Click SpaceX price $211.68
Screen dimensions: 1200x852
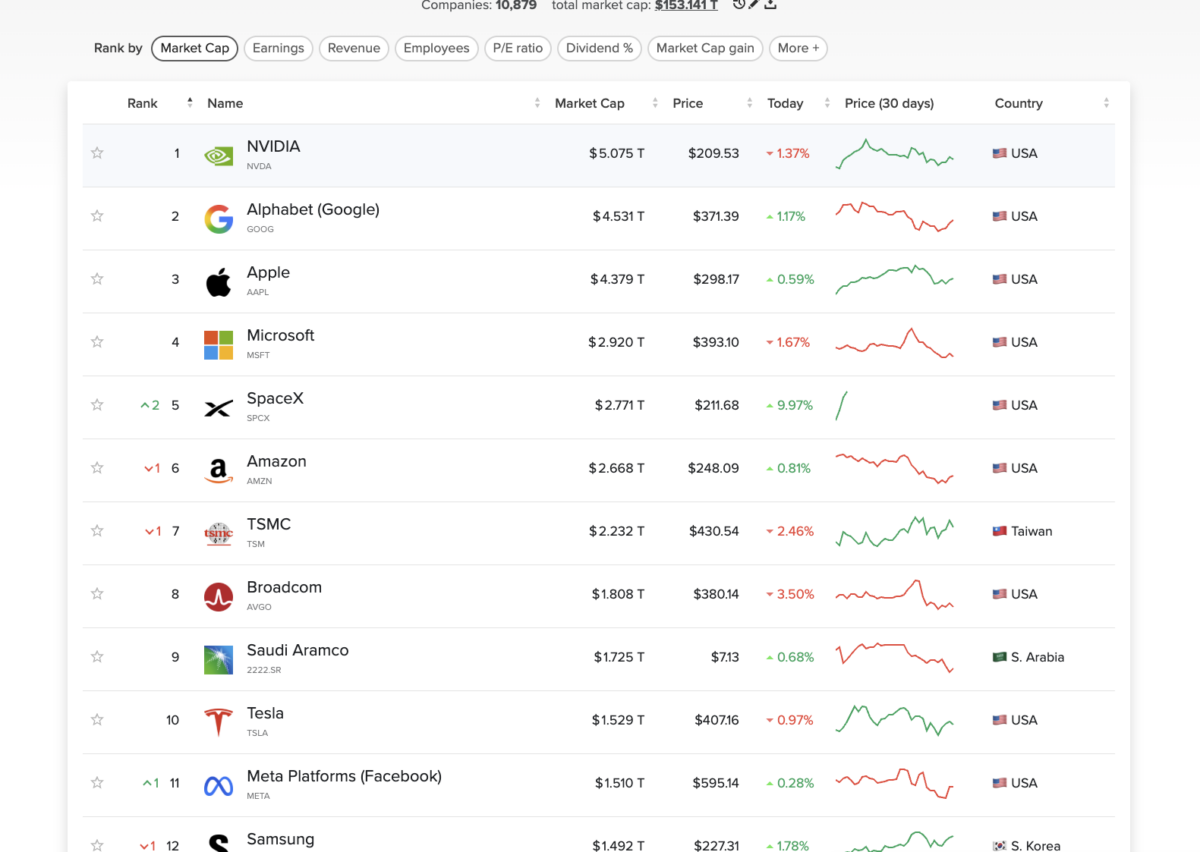tap(717, 405)
